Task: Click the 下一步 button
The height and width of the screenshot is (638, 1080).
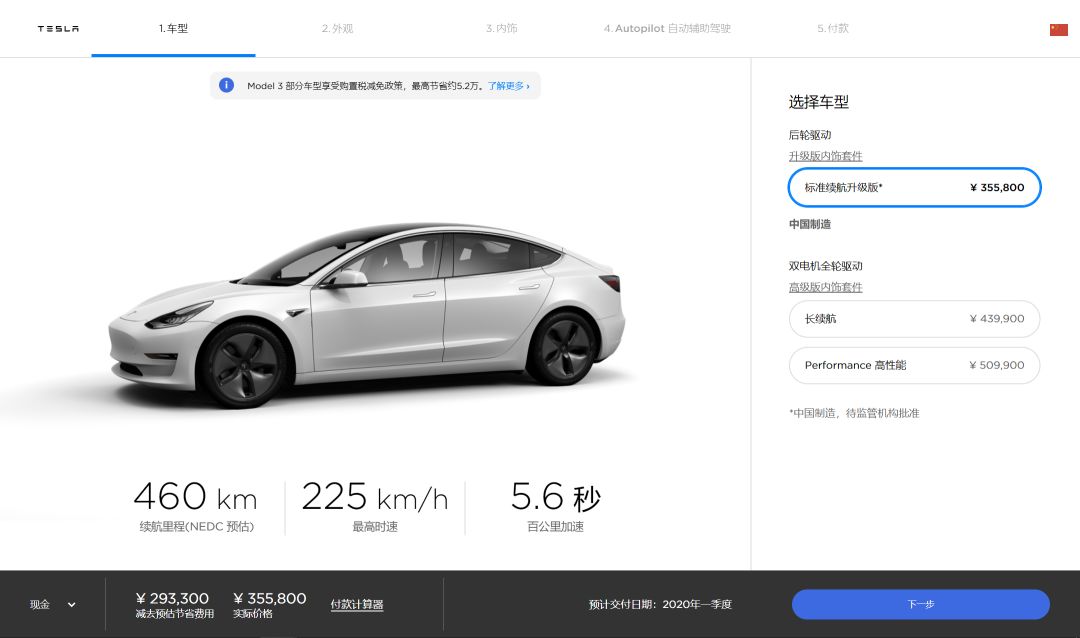Action: tap(920, 604)
